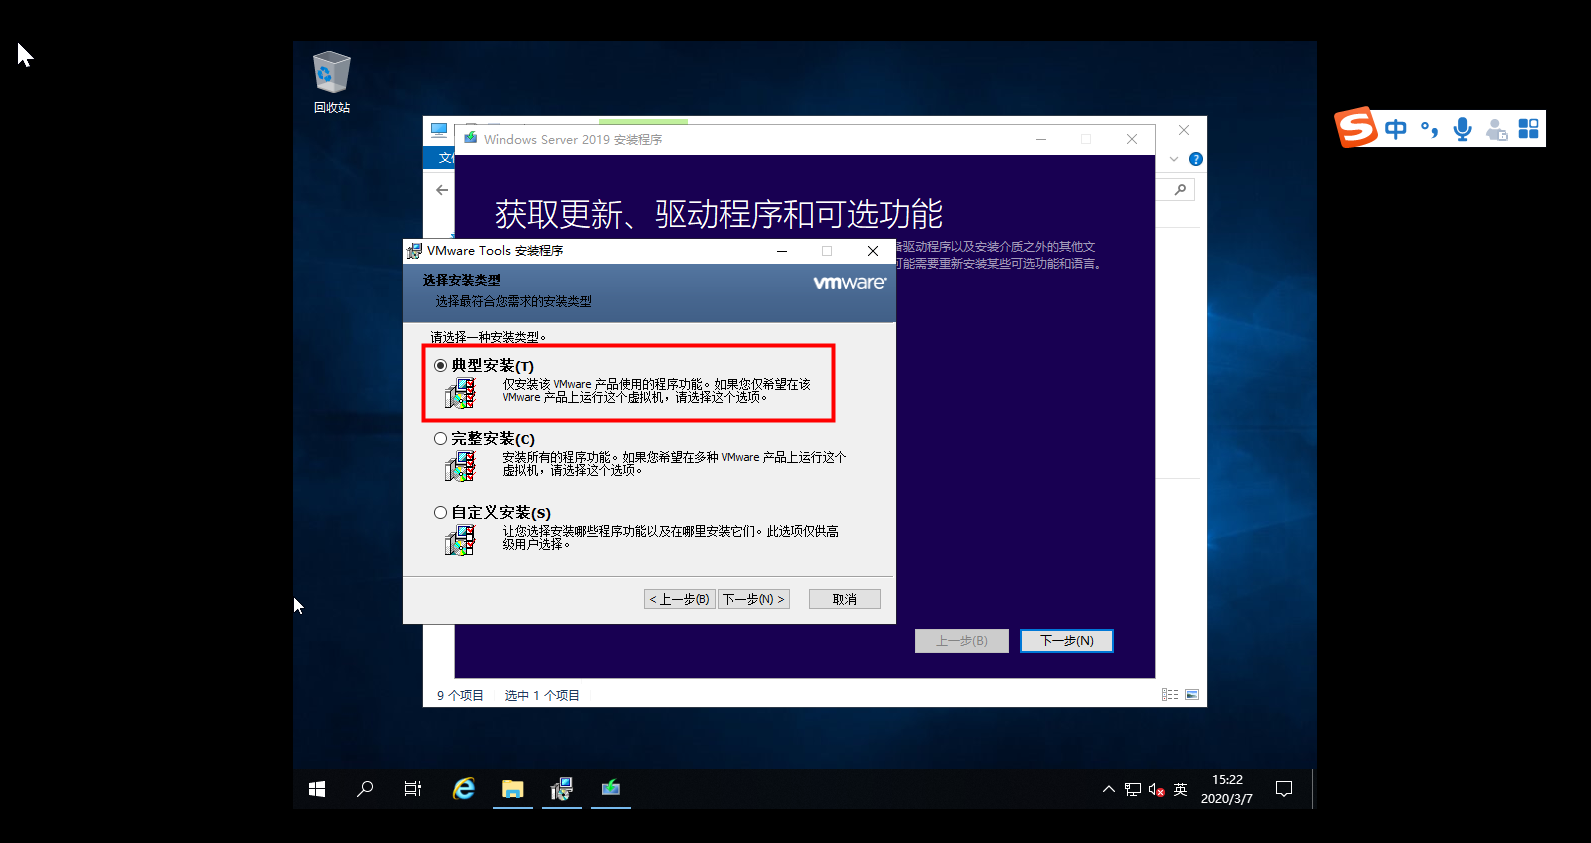Launch Internet Explorer from taskbar

pos(464,789)
